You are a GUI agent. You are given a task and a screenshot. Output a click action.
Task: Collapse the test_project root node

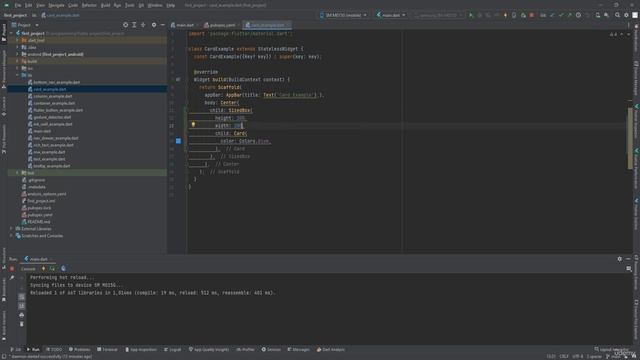pyautogui.click(x=11, y=33)
